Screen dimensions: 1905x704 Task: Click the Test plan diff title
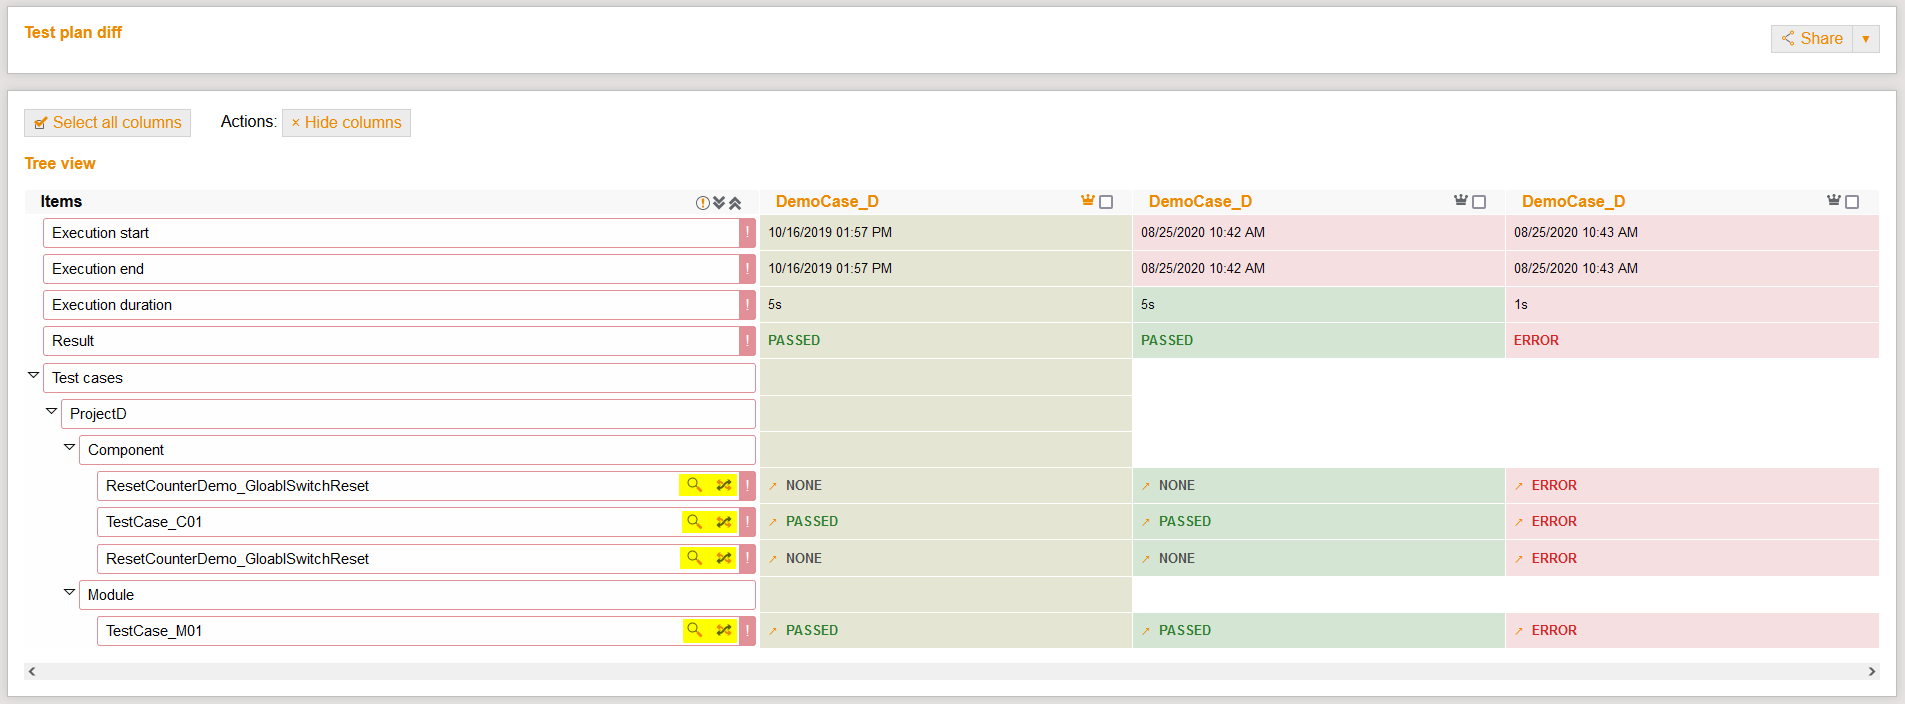point(73,32)
